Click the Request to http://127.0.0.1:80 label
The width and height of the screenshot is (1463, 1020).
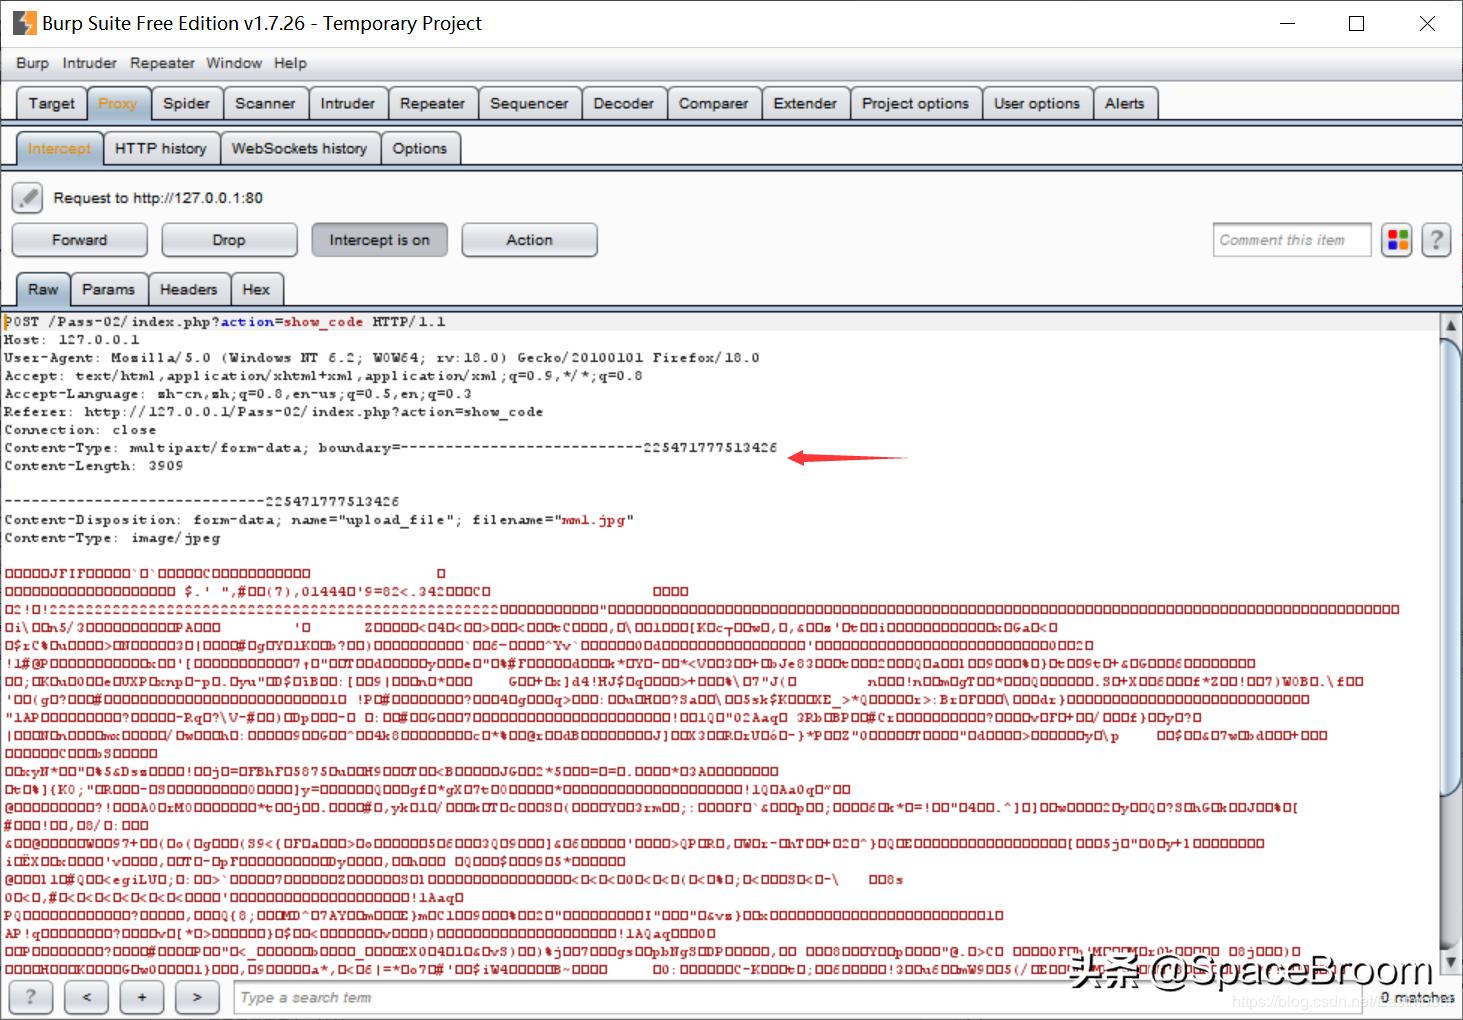[x=158, y=198]
